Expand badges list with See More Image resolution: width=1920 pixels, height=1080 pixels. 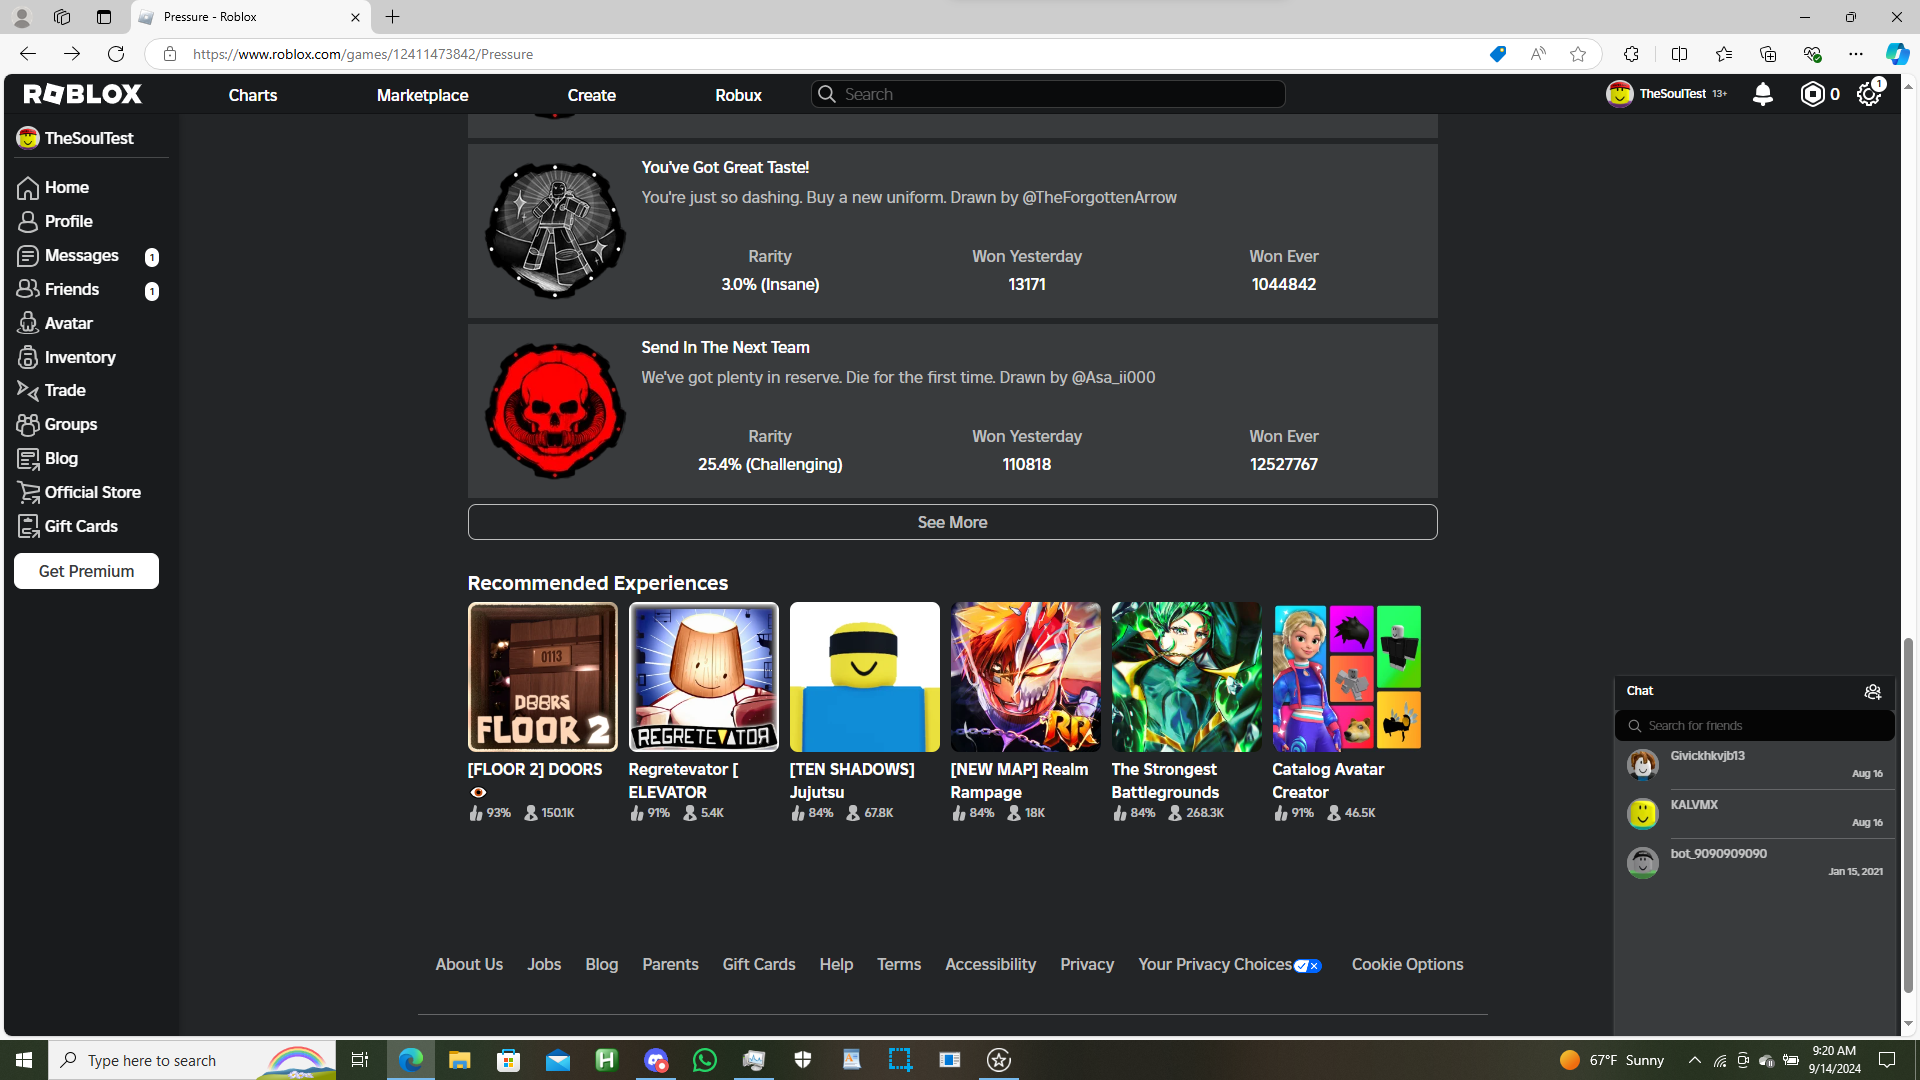[x=952, y=522]
